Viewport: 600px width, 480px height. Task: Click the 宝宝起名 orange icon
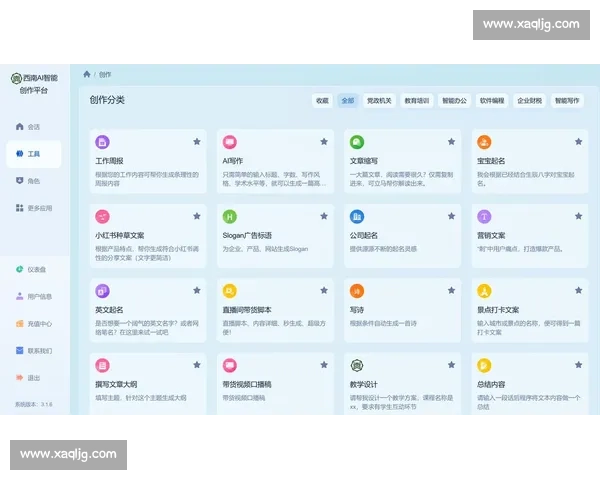tap(484, 142)
